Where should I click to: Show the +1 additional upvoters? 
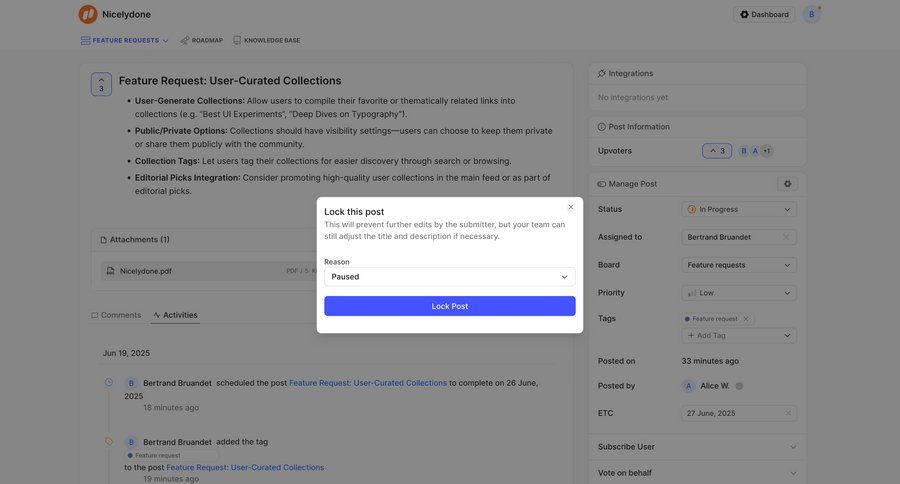click(767, 151)
